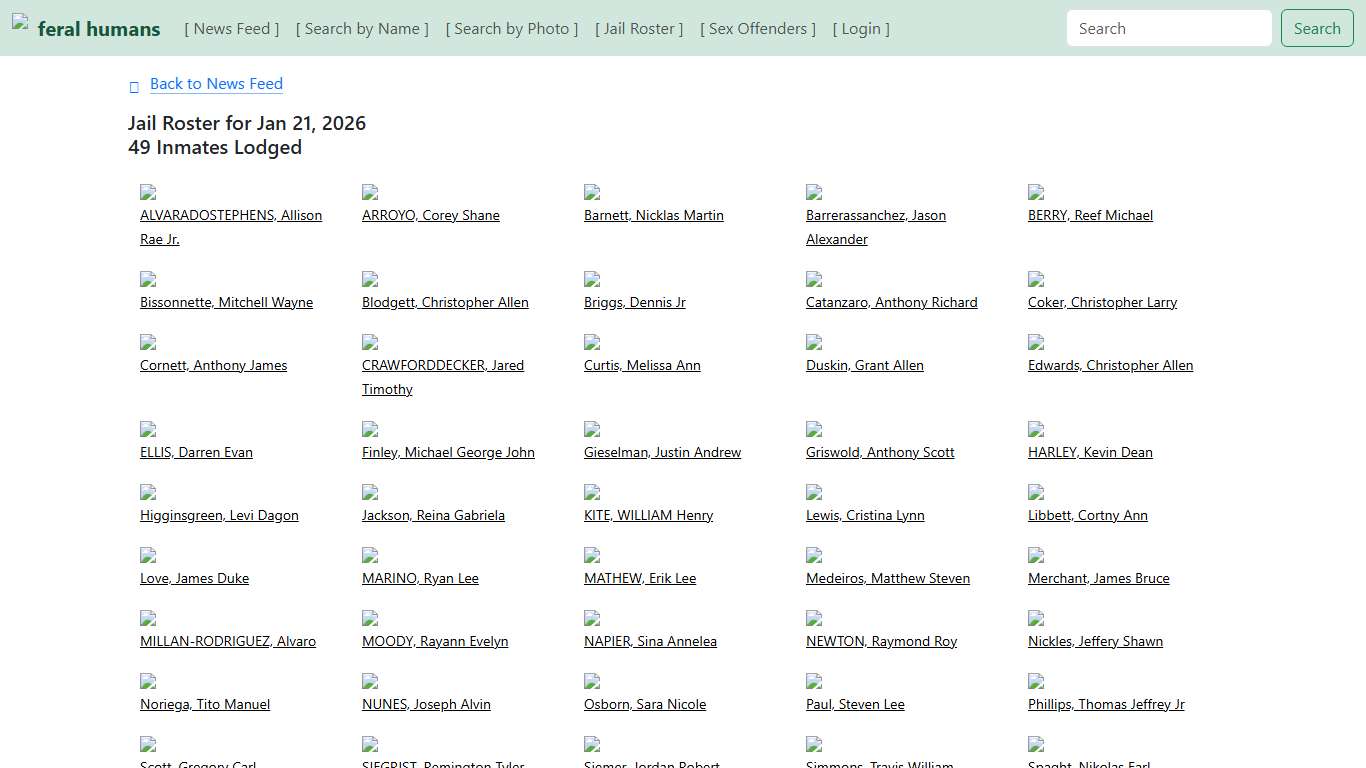Follow the Back to News Feed link
Screen dimensions: 1366x768
[x=216, y=84]
